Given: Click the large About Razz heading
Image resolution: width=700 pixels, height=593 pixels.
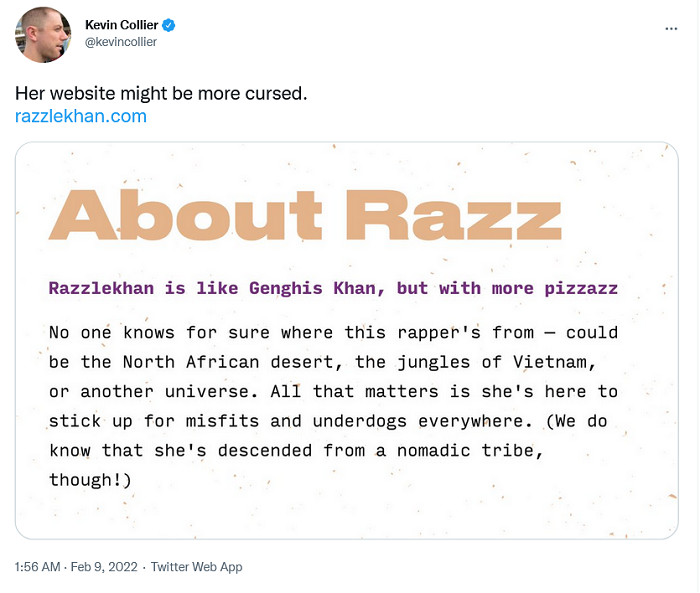Looking at the screenshot, I should pos(305,216).
